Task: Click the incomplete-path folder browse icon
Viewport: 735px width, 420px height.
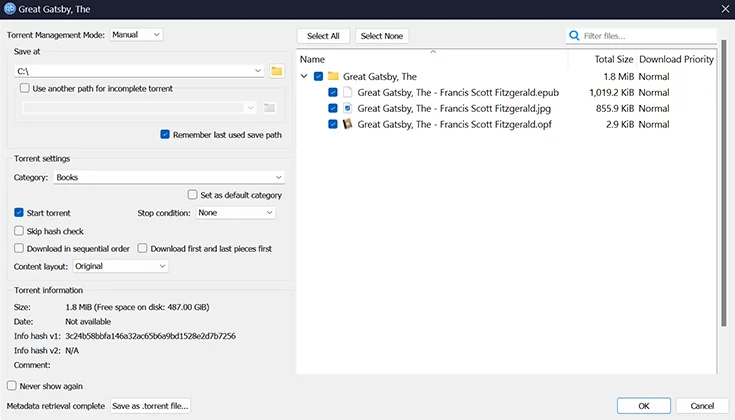Action: click(x=269, y=108)
